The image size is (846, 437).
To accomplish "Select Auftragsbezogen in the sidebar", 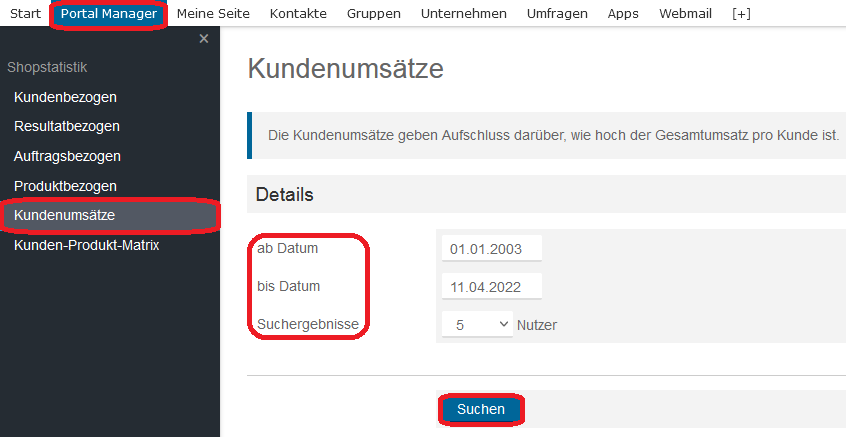I will click(x=67, y=156).
